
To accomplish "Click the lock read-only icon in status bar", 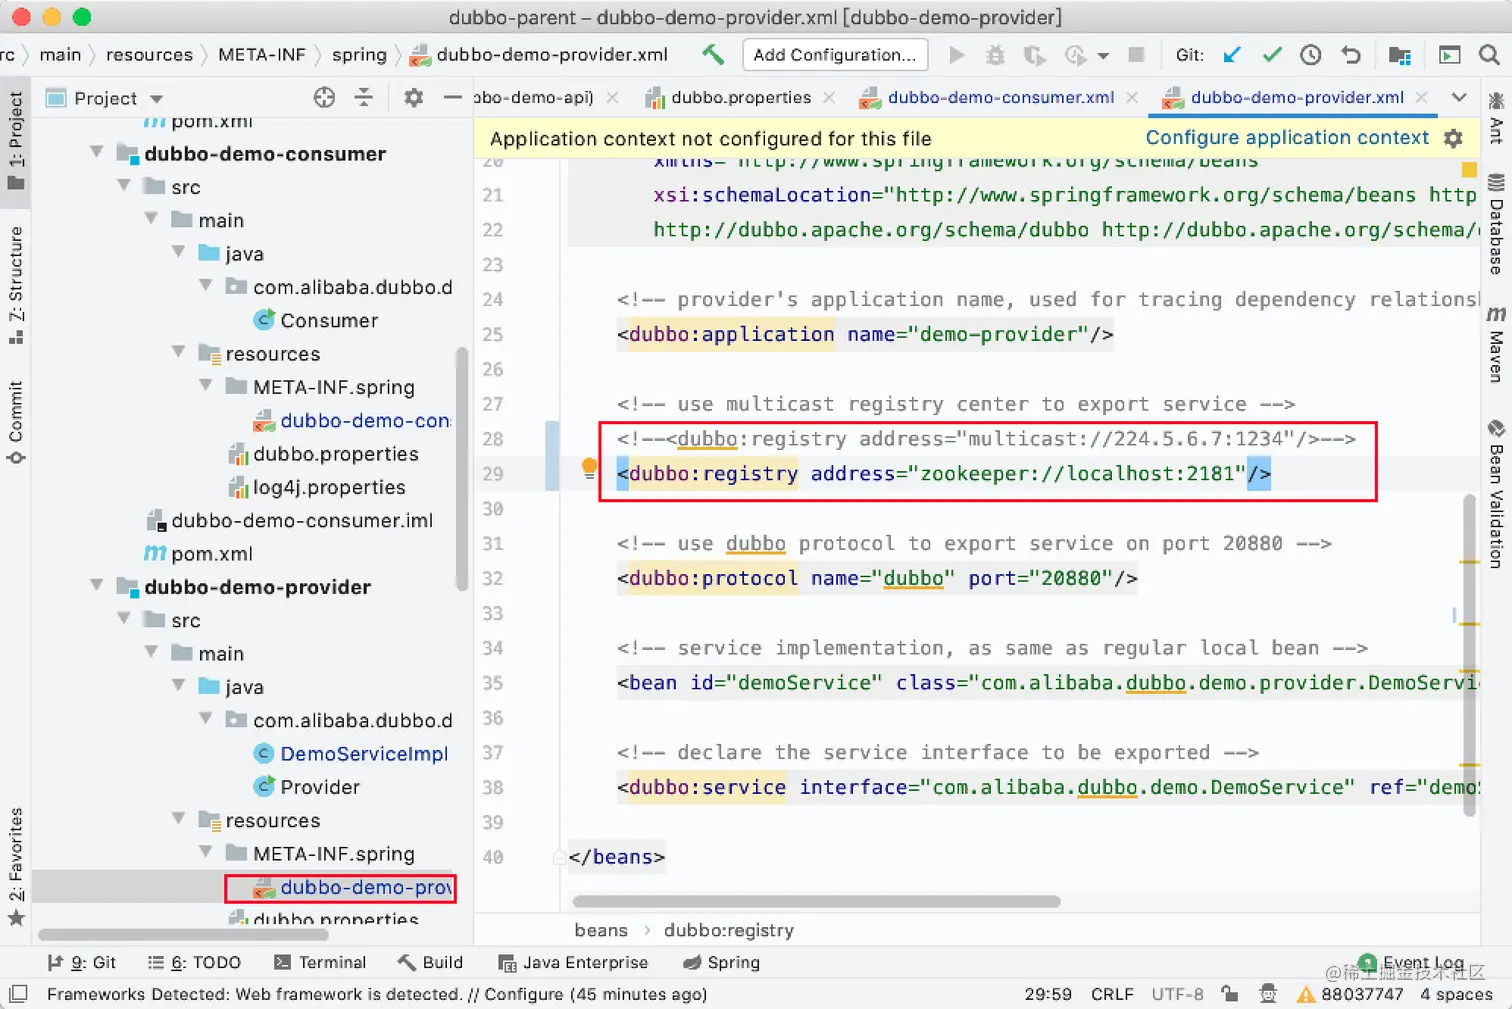I will click(x=1230, y=993).
